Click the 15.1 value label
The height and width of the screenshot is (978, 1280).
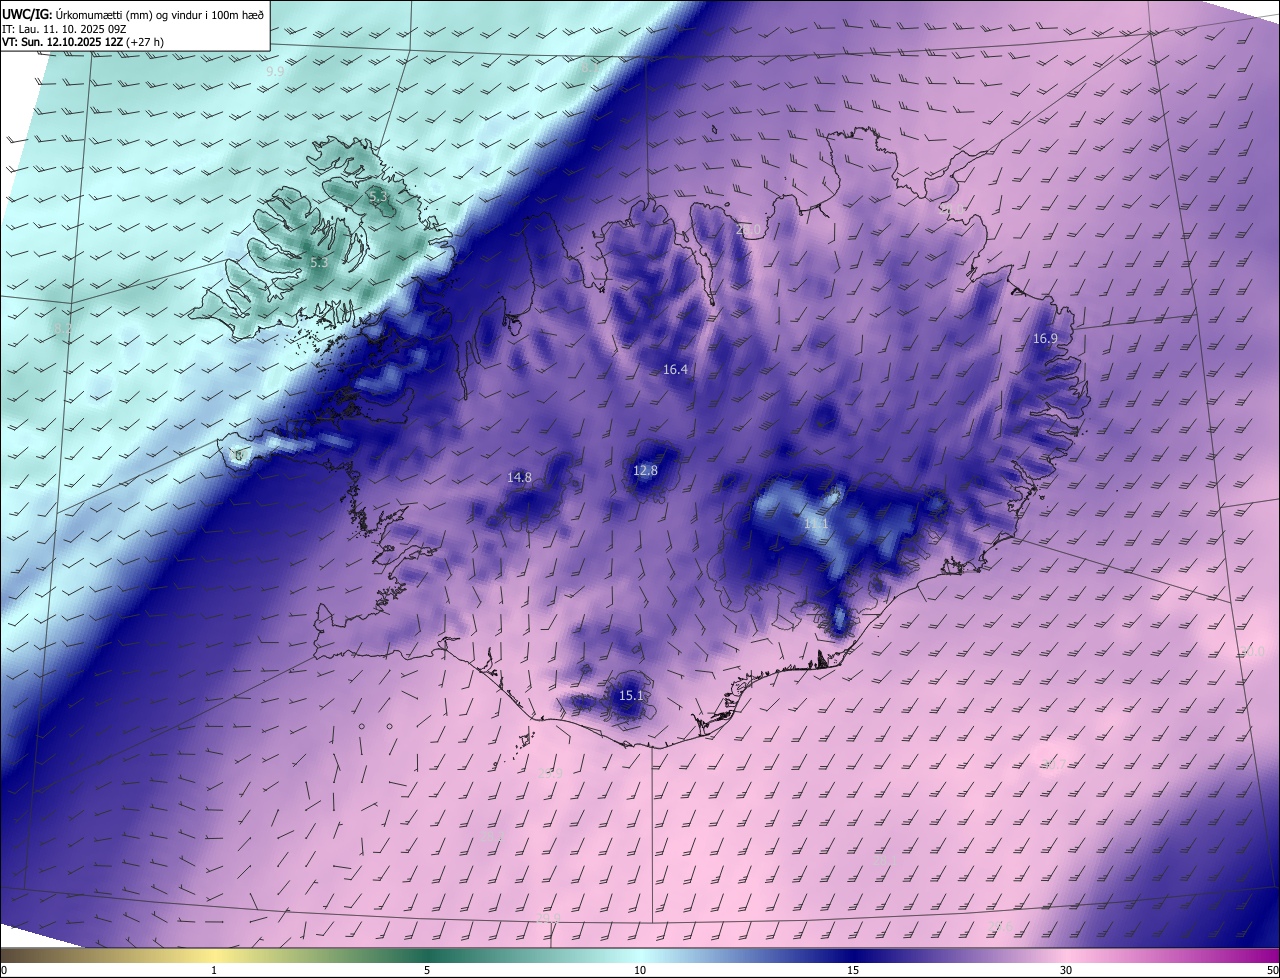[631, 695]
